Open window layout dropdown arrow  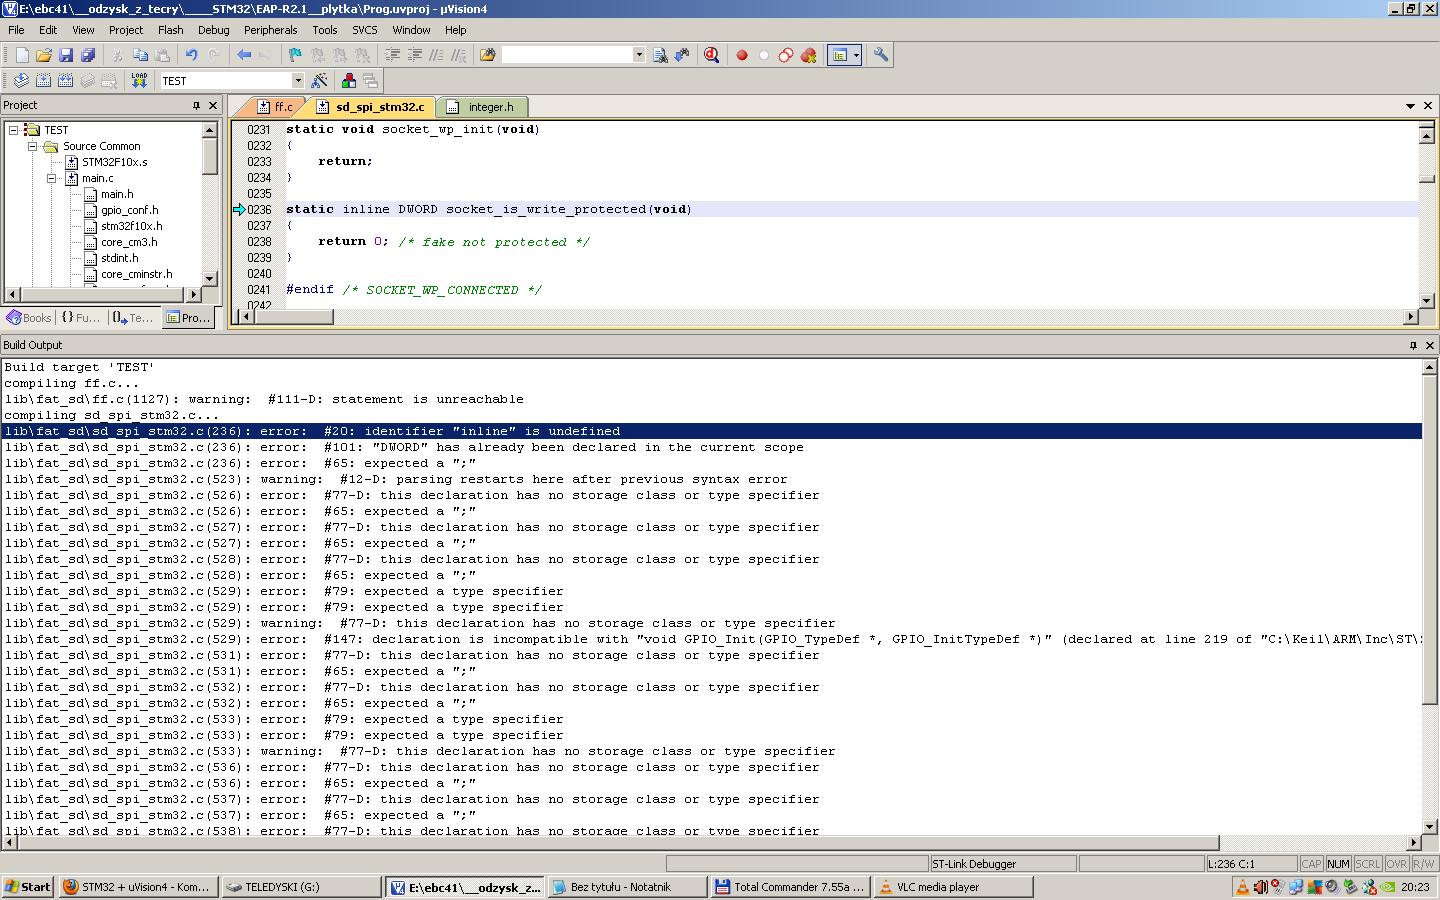(x=856, y=55)
